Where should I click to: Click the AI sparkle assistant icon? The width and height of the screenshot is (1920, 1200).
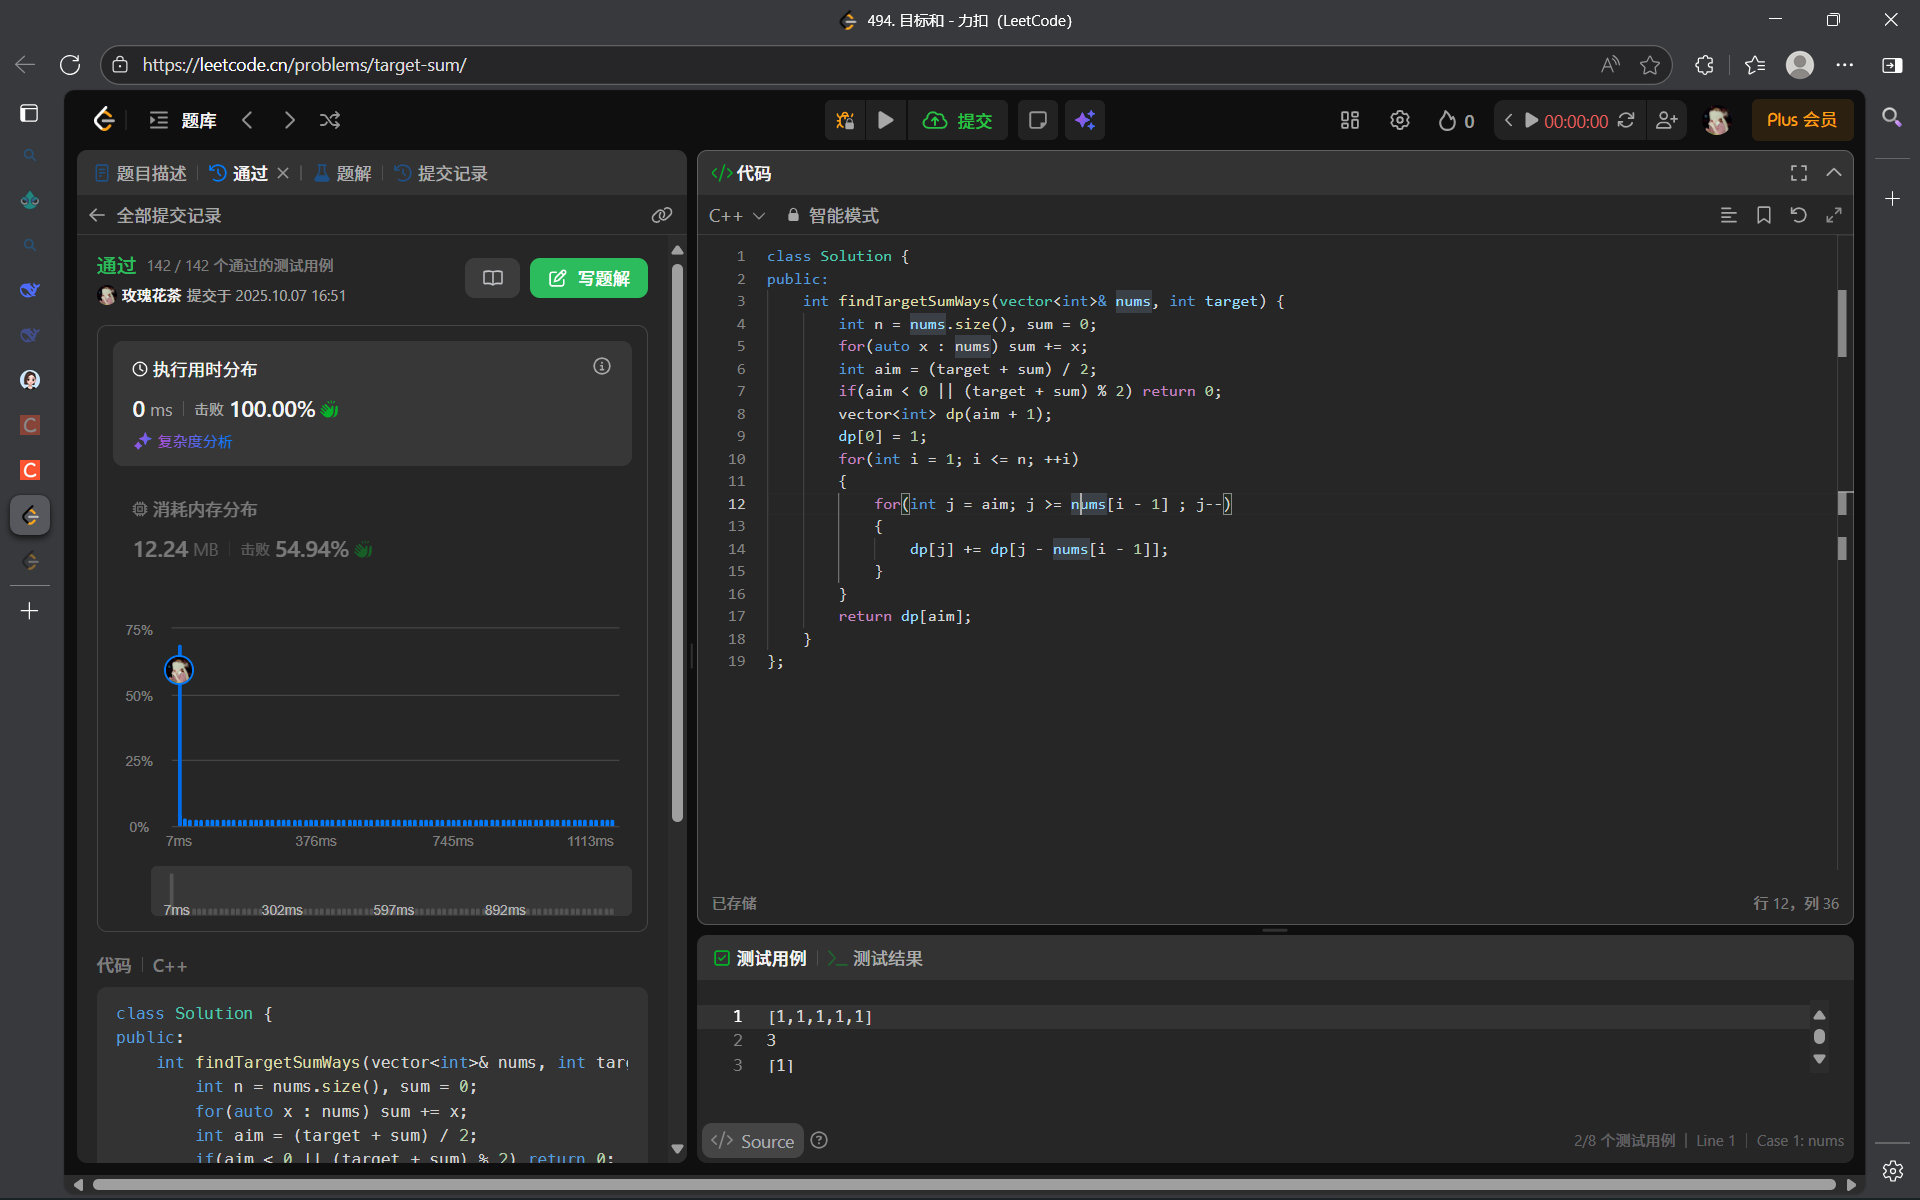tap(1085, 120)
